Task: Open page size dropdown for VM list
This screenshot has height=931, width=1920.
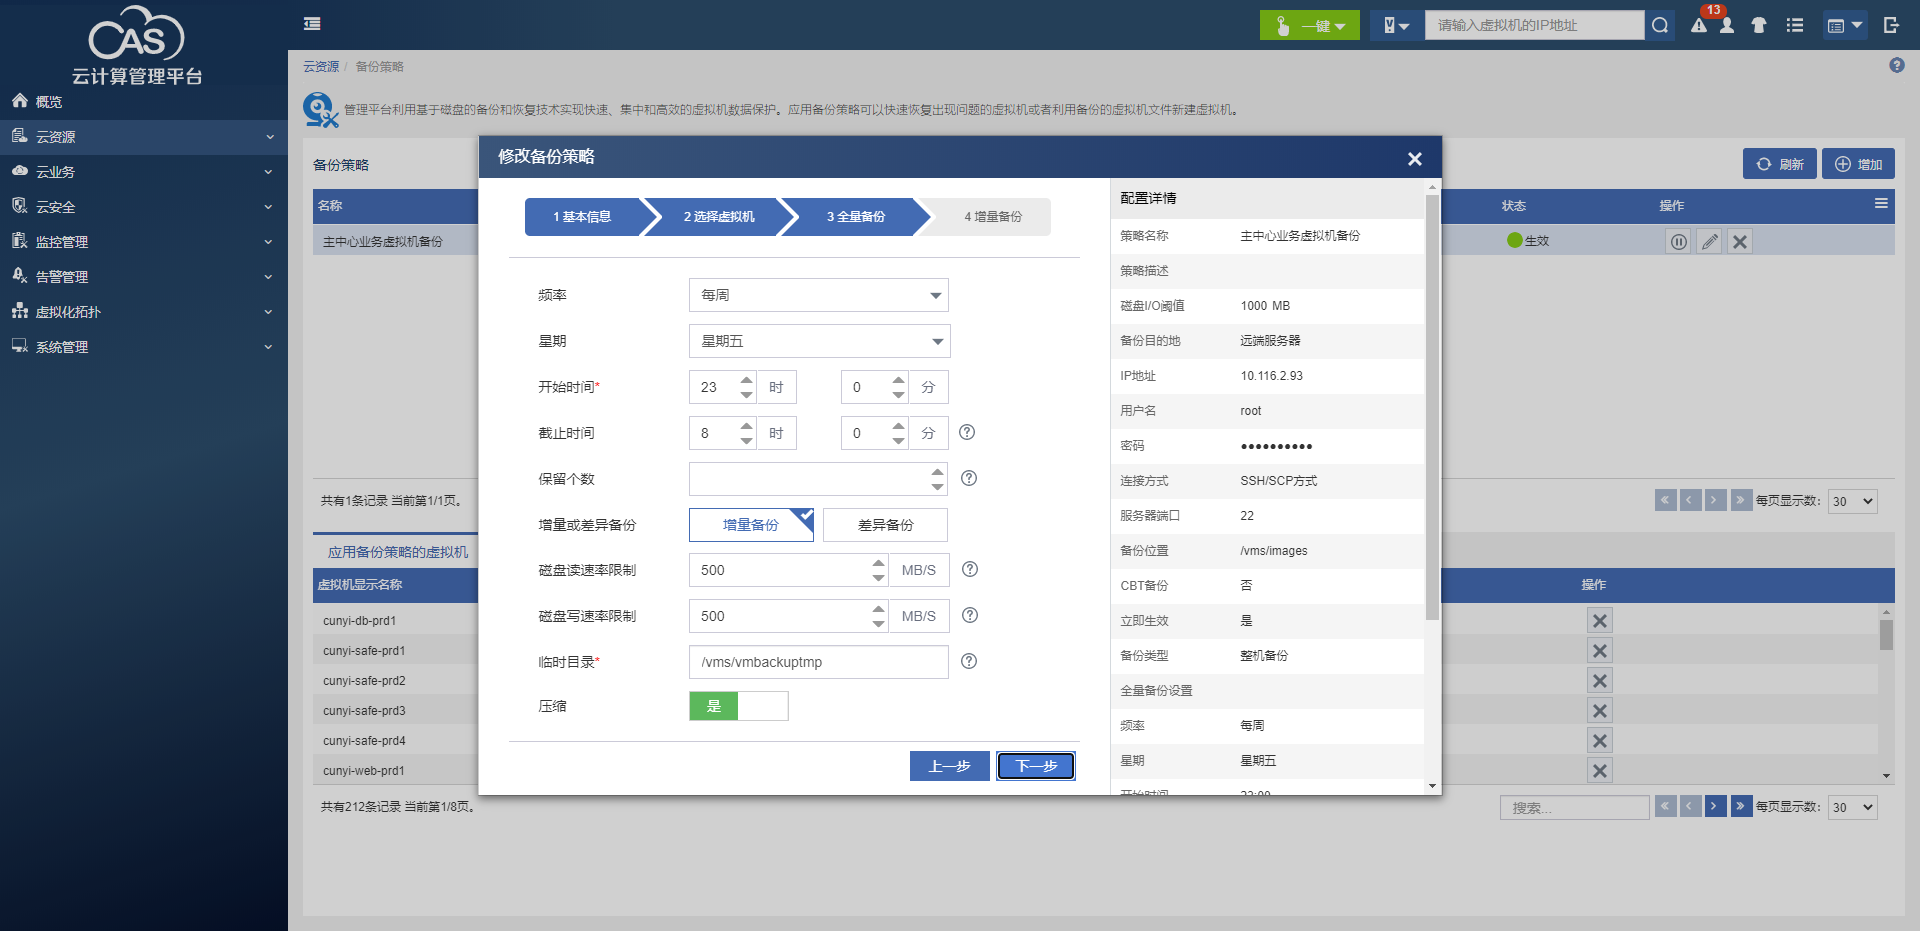Action: click(1853, 807)
